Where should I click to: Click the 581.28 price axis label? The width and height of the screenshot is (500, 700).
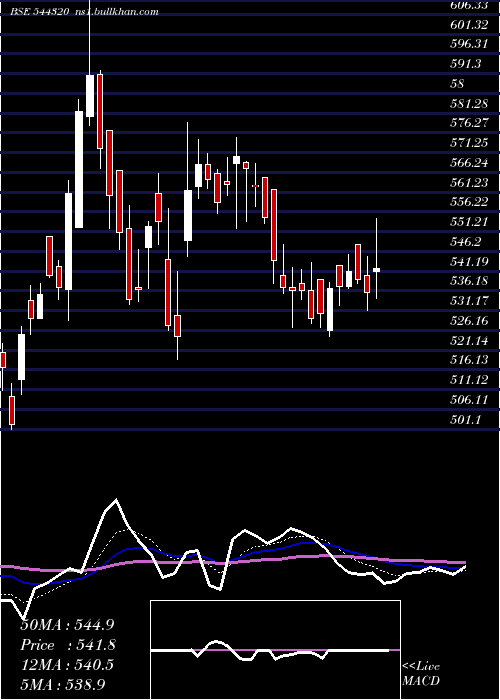point(469,104)
